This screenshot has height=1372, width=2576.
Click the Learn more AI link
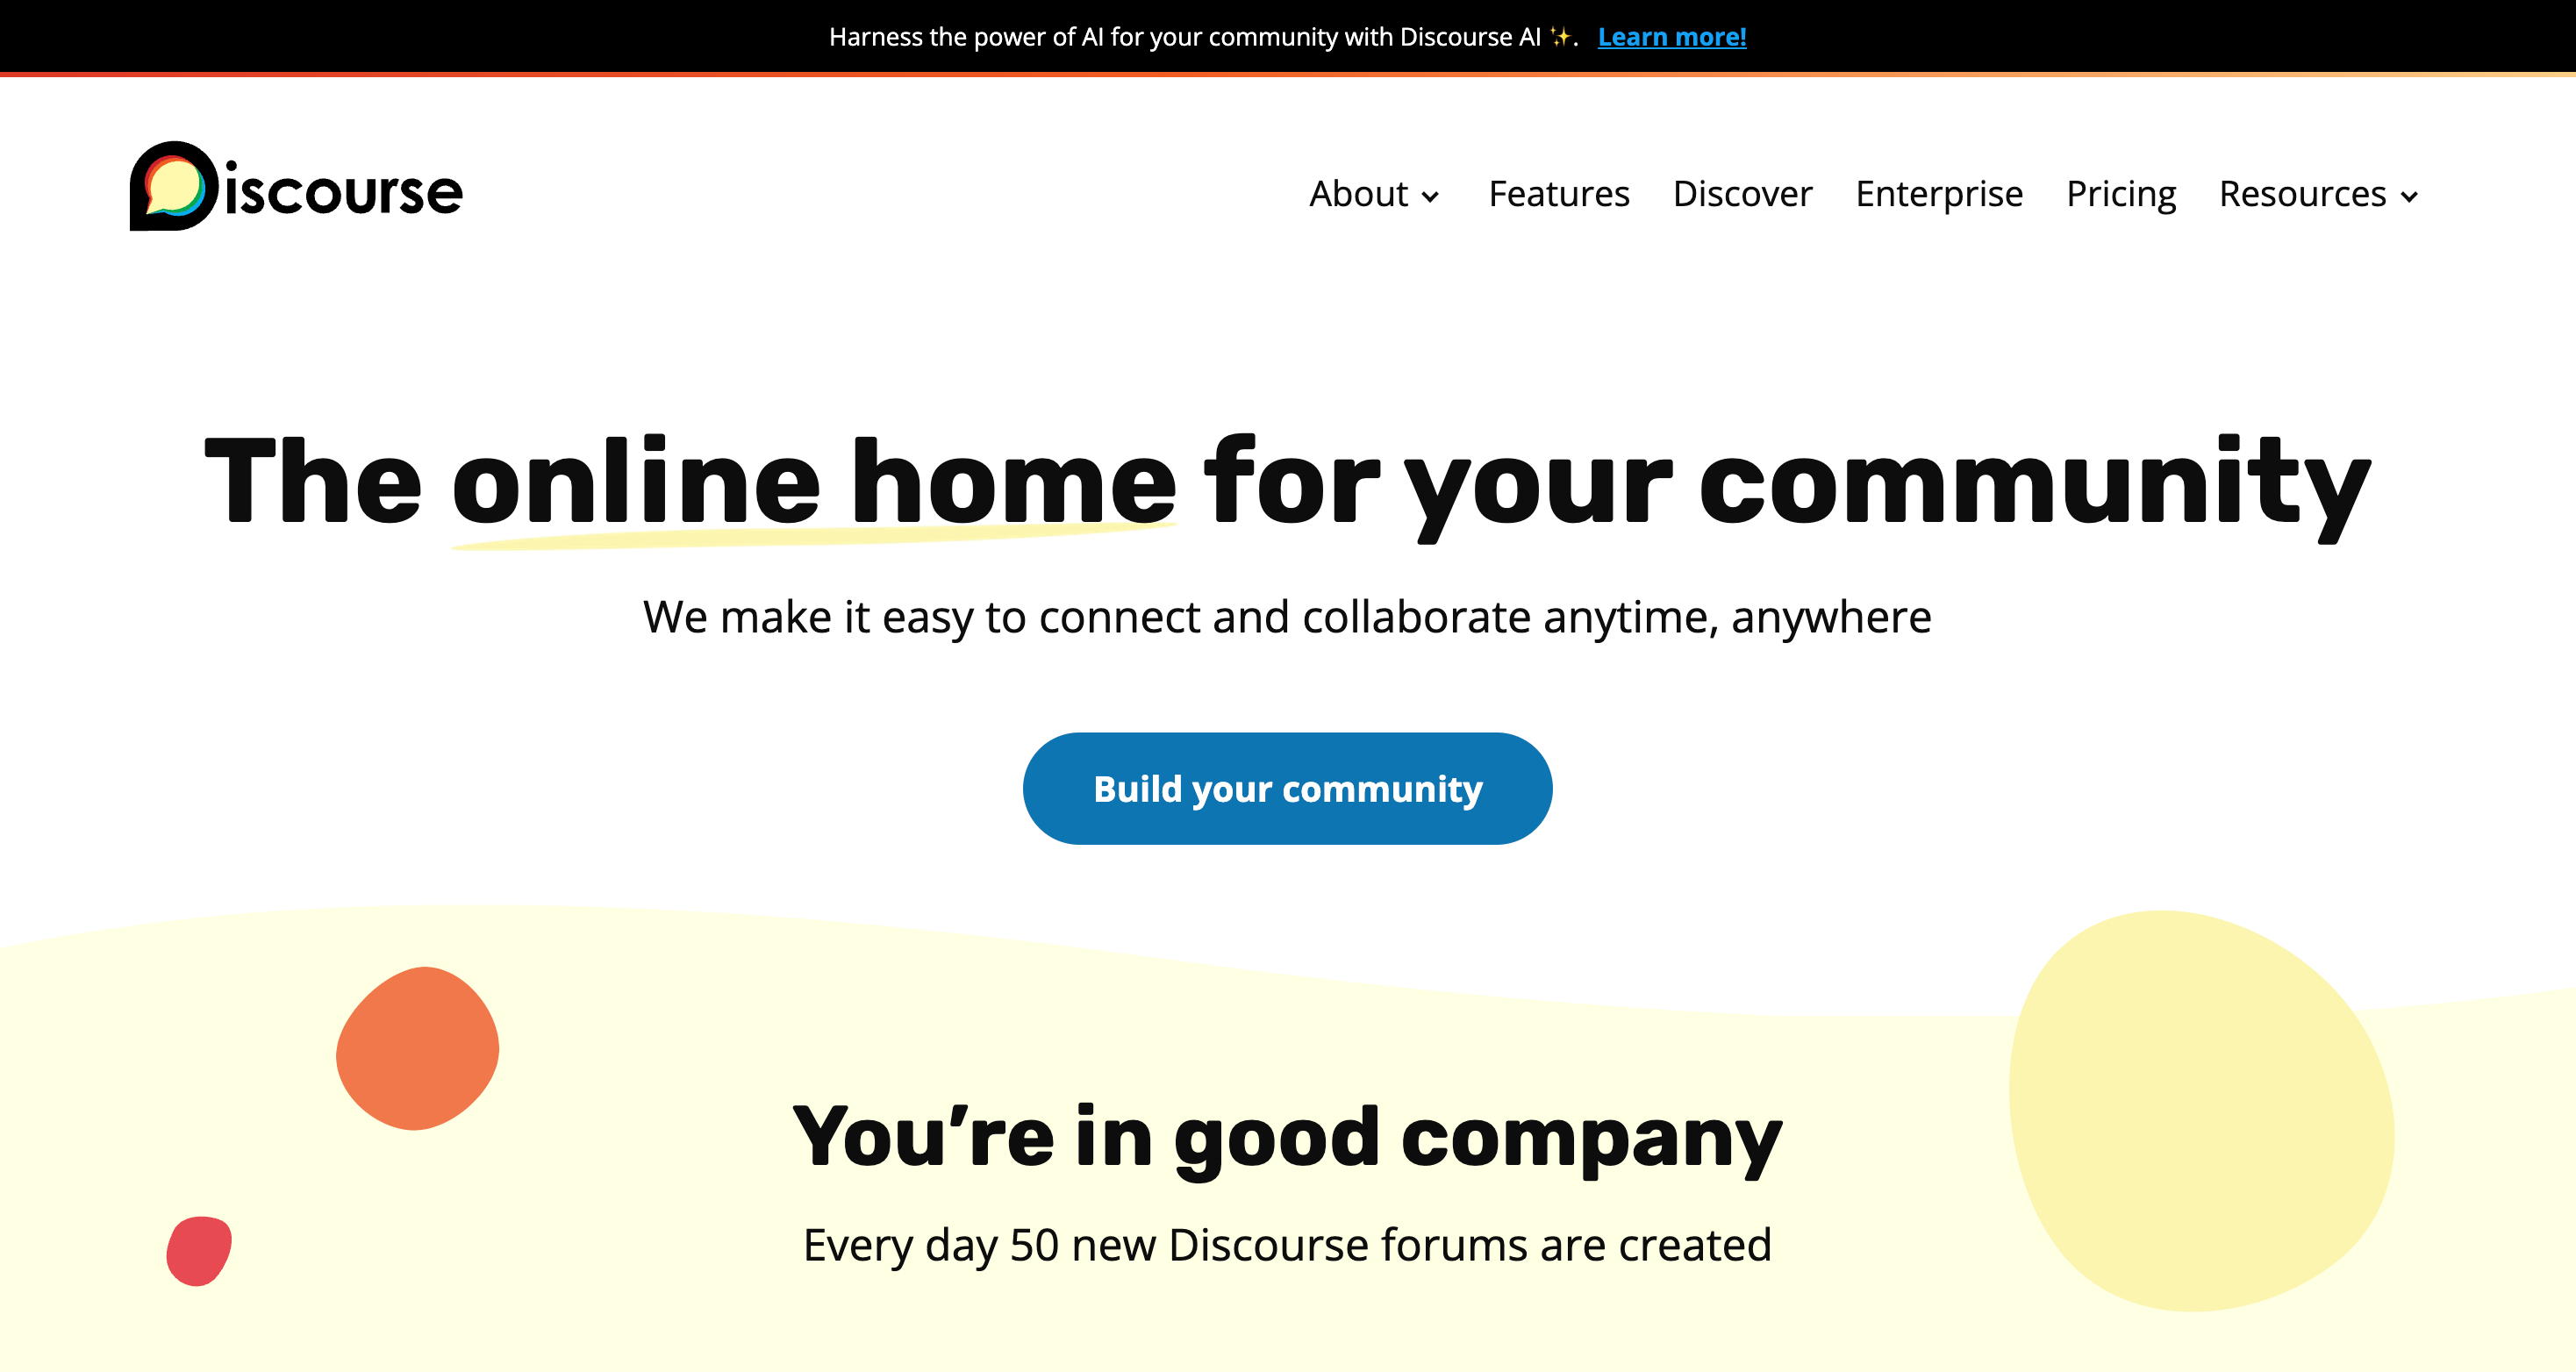click(x=1673, y=36)
